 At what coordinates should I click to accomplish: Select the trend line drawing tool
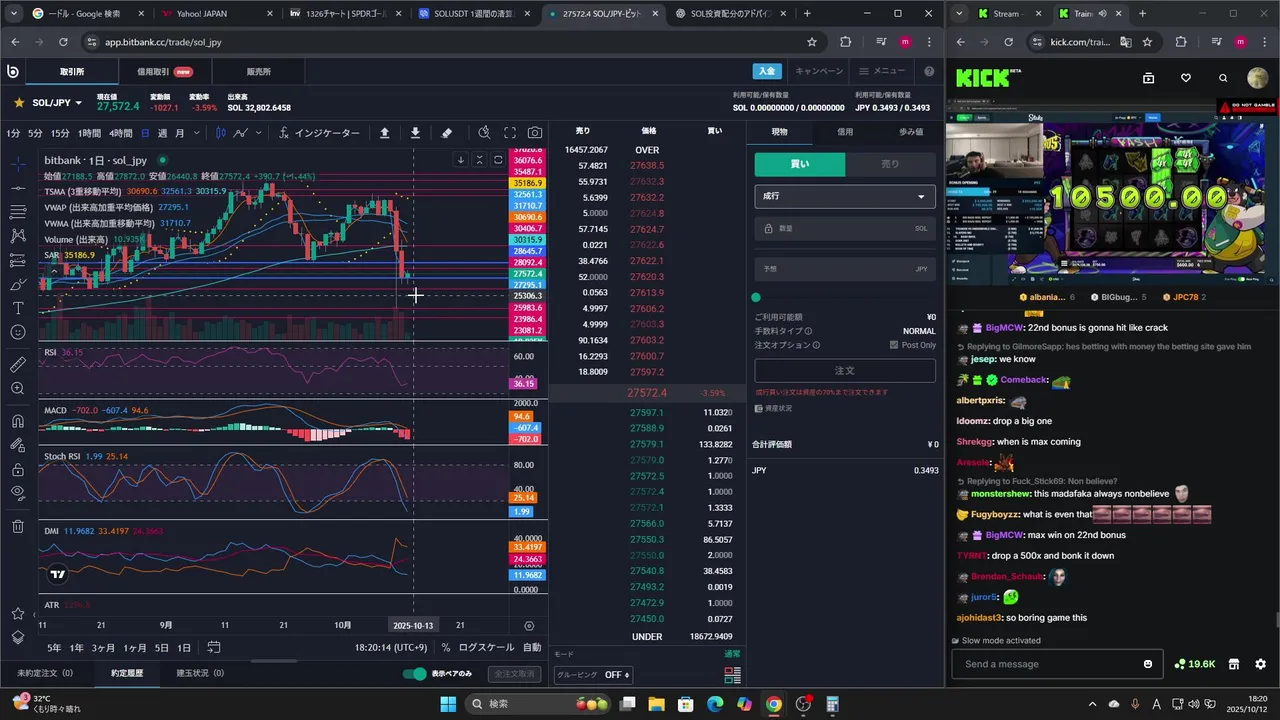point(18,188)
